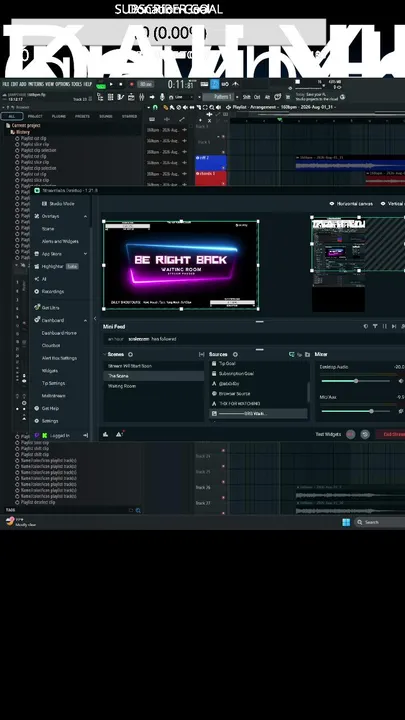
Task: Click the add folder icon in Sources
Action: (x=307, y=354)
